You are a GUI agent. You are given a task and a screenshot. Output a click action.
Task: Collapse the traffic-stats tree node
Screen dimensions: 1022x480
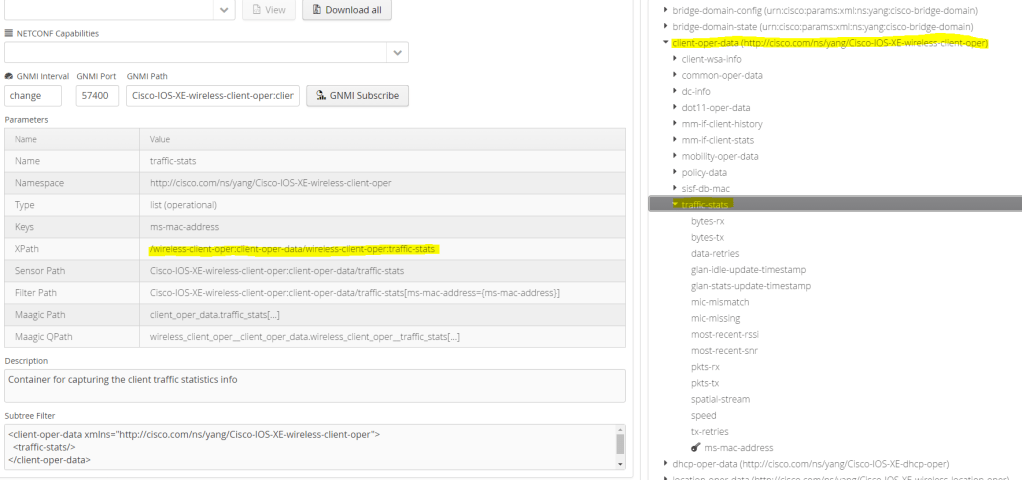click(x=675, y=204)
